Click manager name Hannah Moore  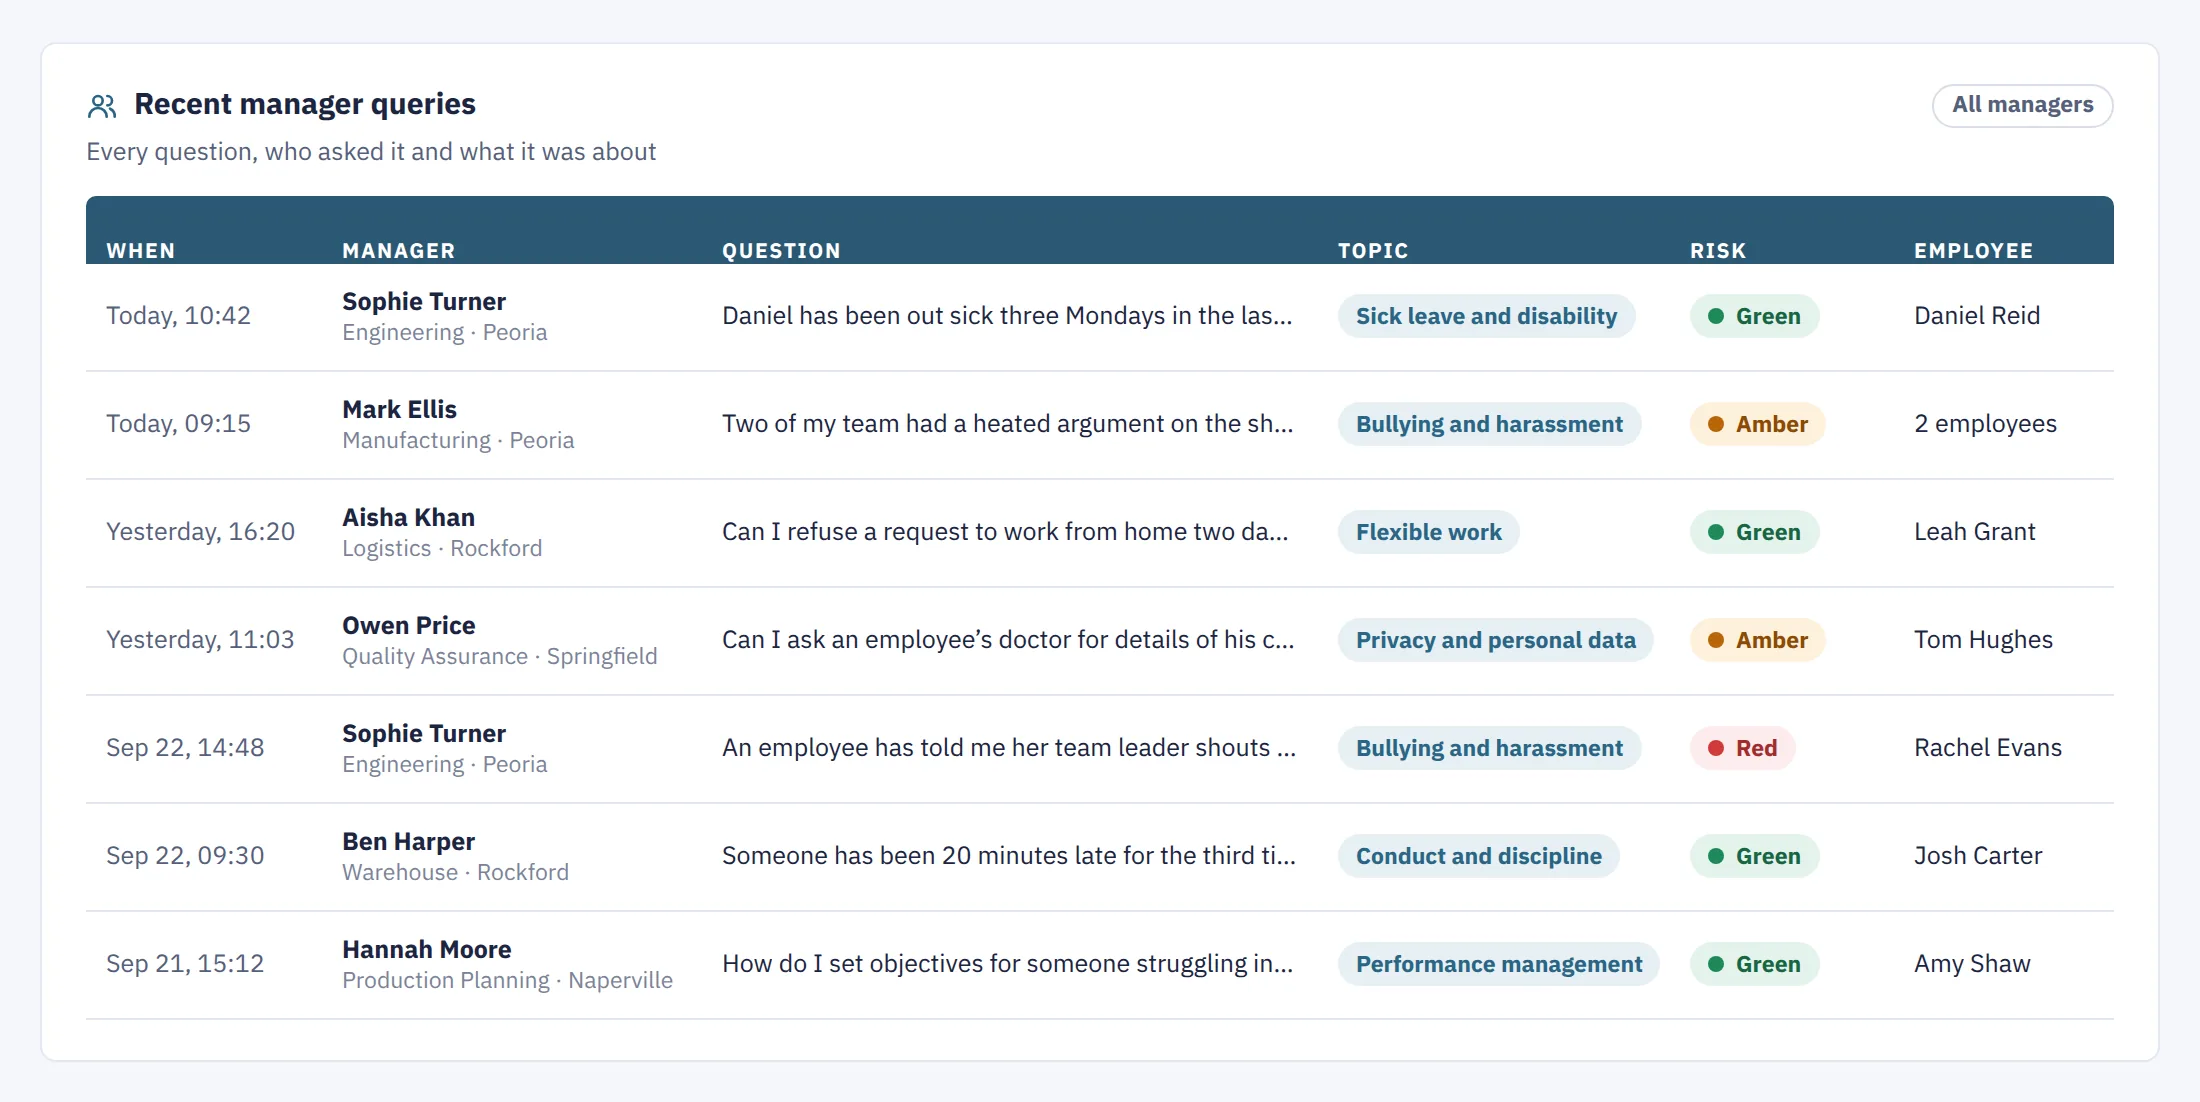426,950
